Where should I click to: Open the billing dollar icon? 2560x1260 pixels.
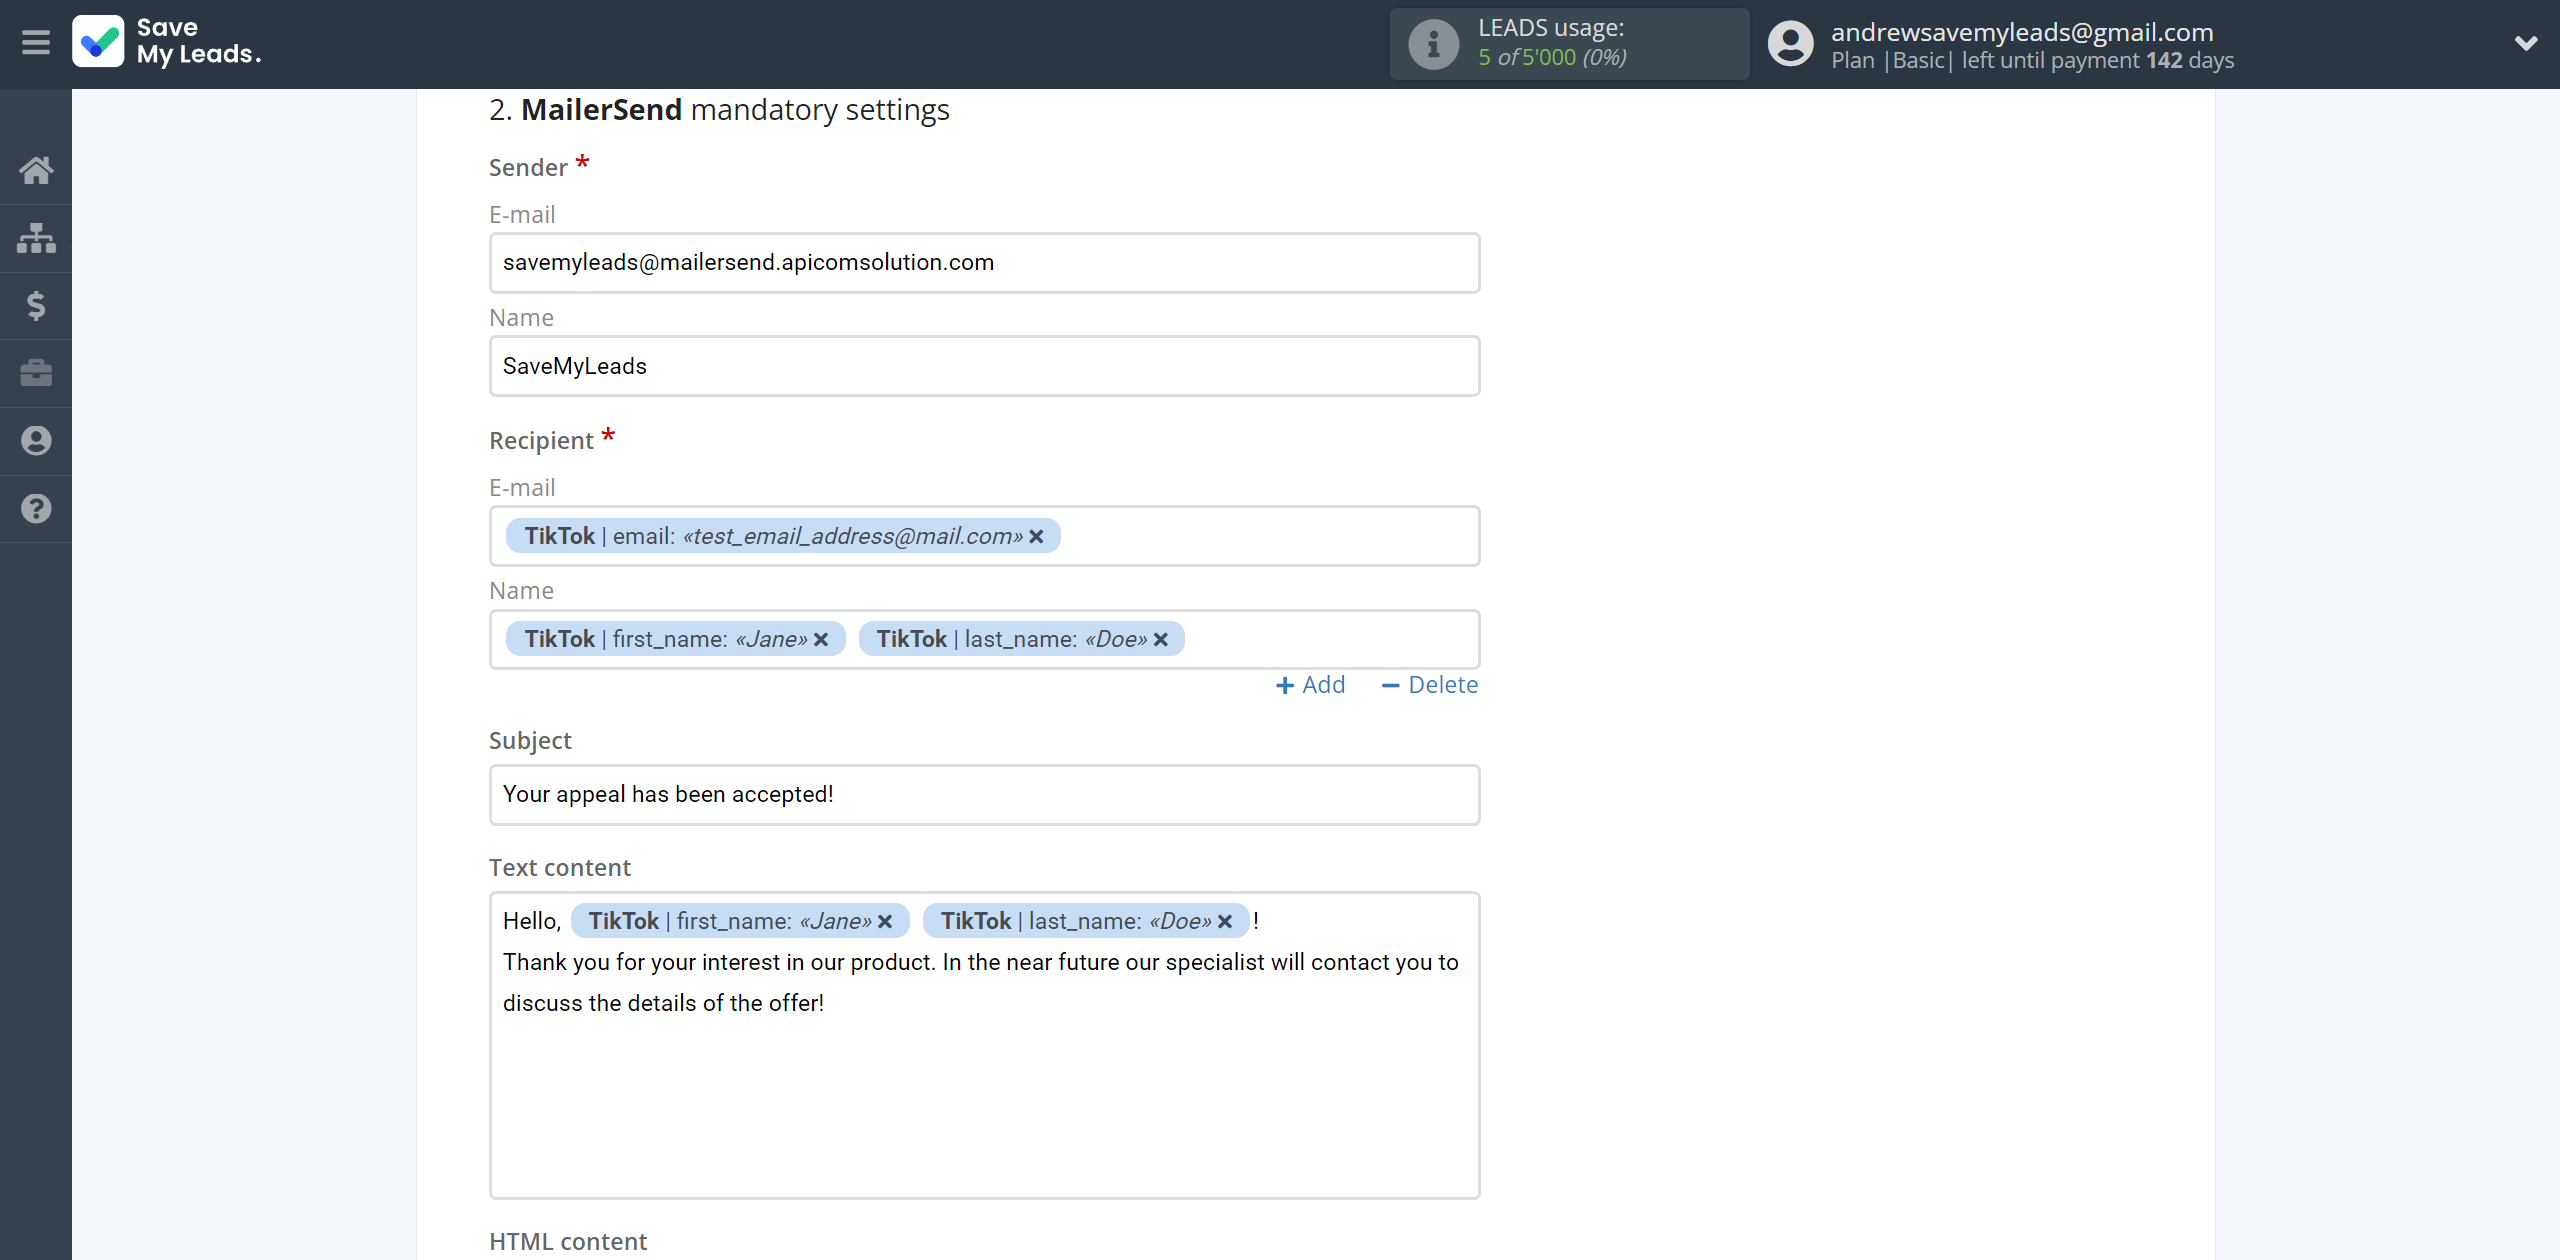pos(36,305)
